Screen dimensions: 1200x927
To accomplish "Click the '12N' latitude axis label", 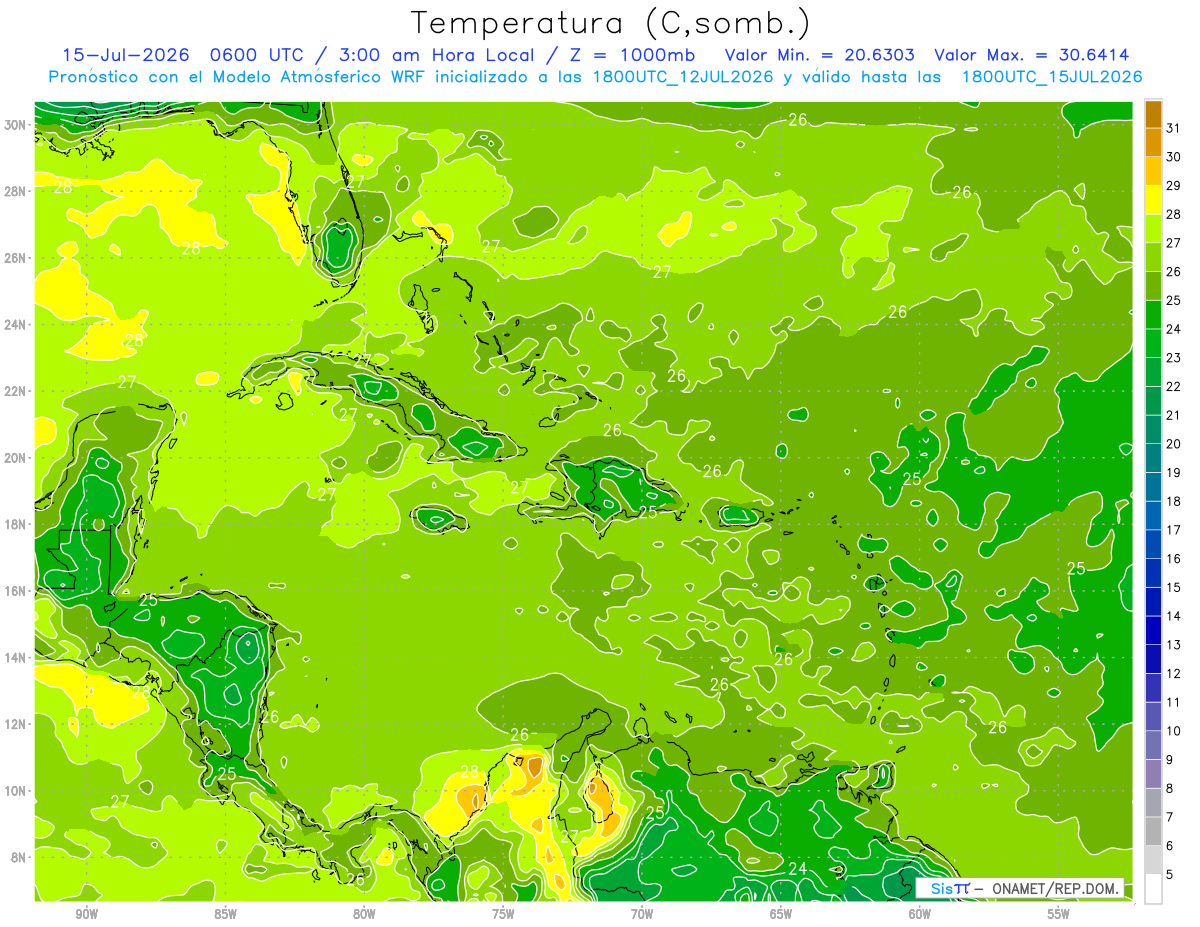I will (17, 724).
